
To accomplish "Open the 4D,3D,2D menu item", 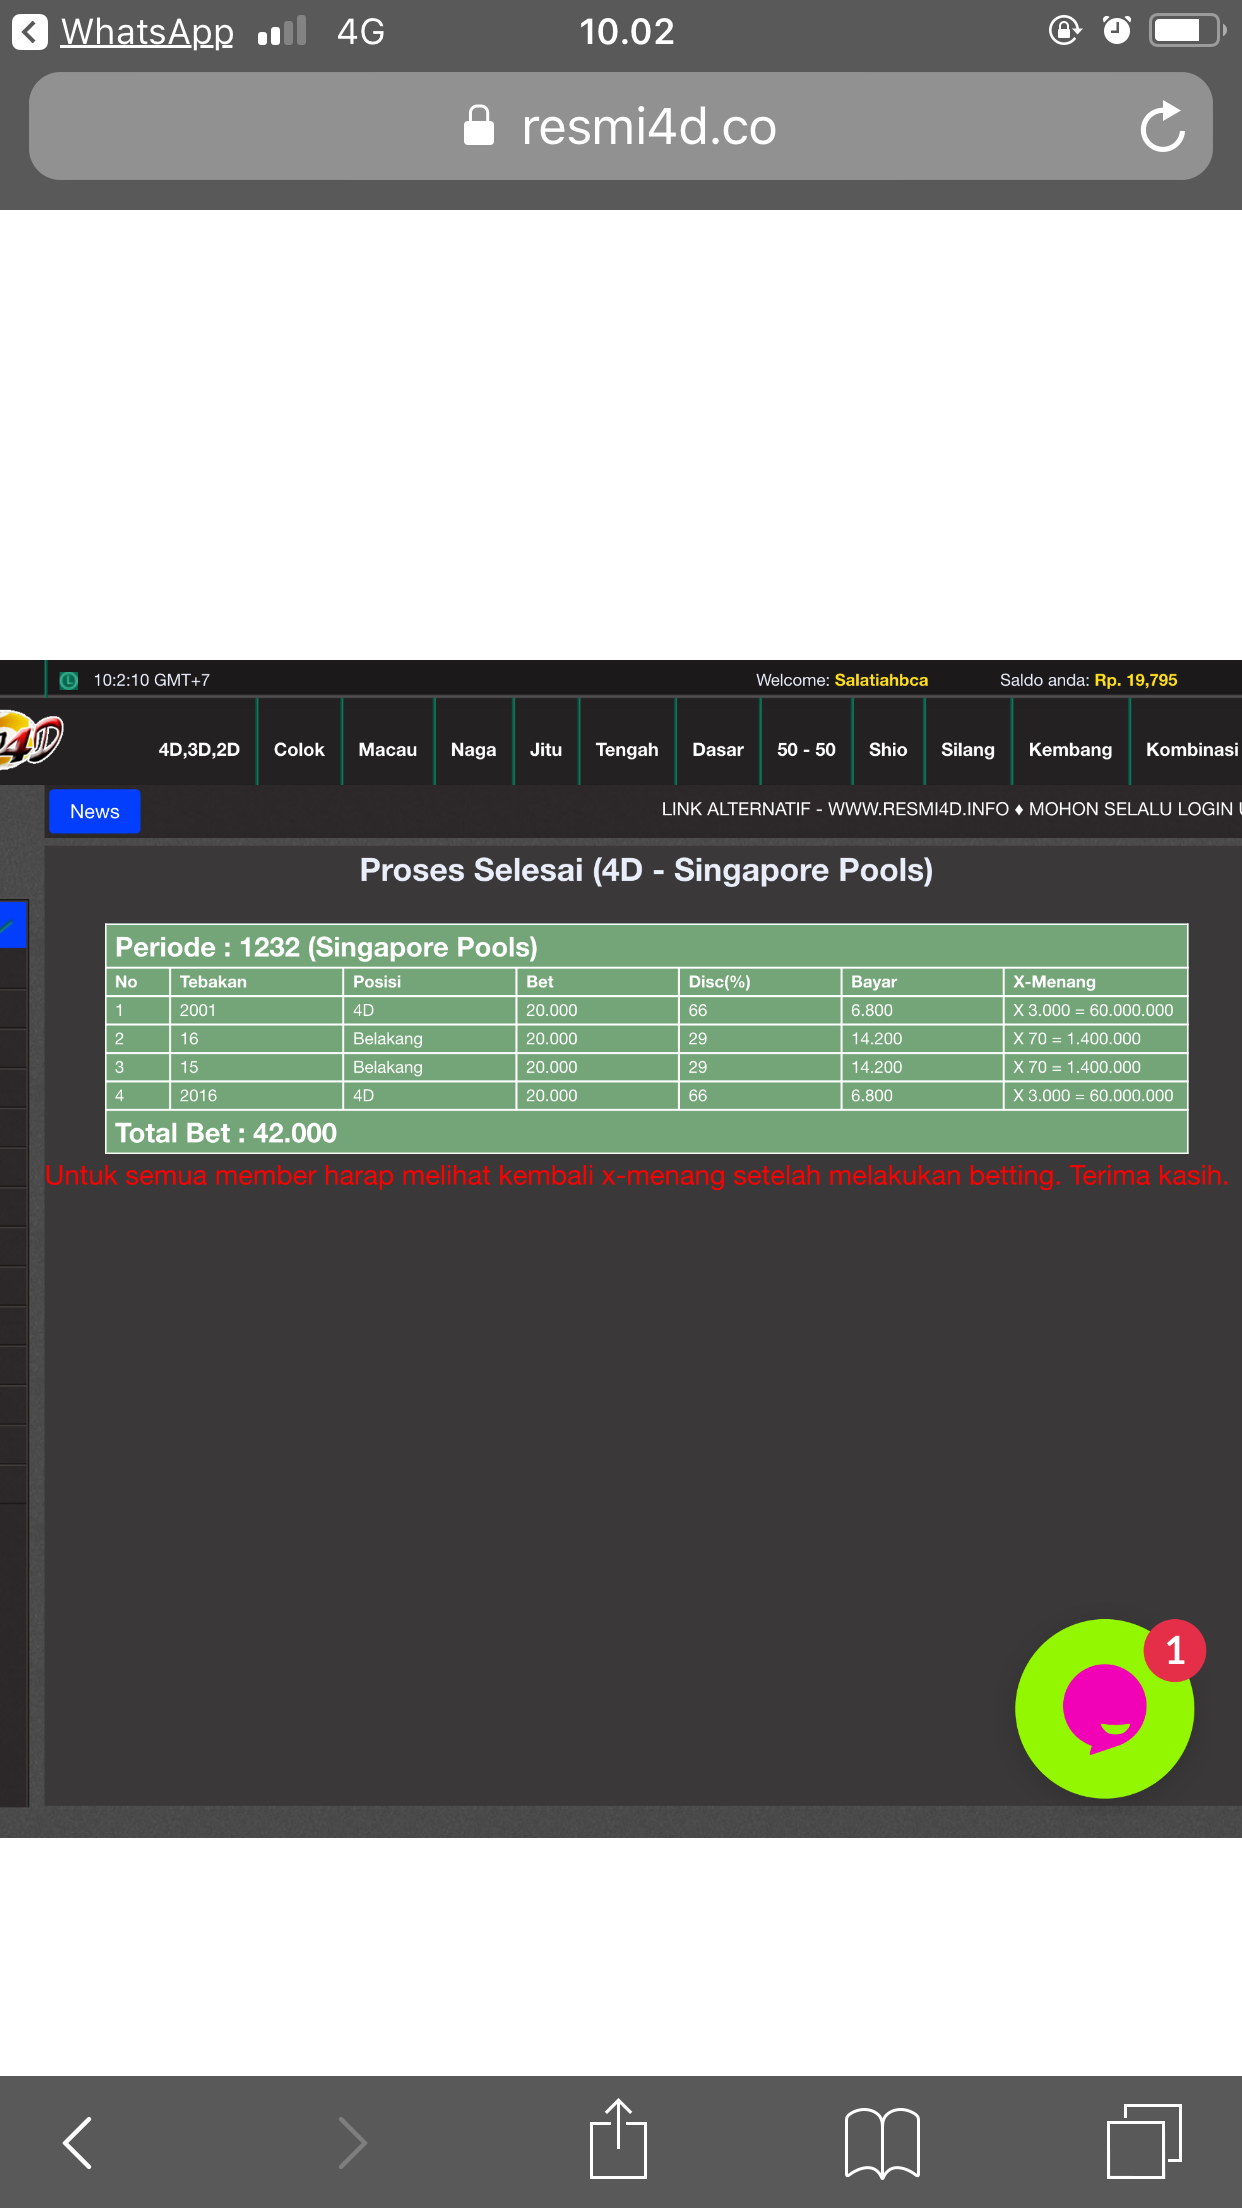I will [x=199, y=750].
